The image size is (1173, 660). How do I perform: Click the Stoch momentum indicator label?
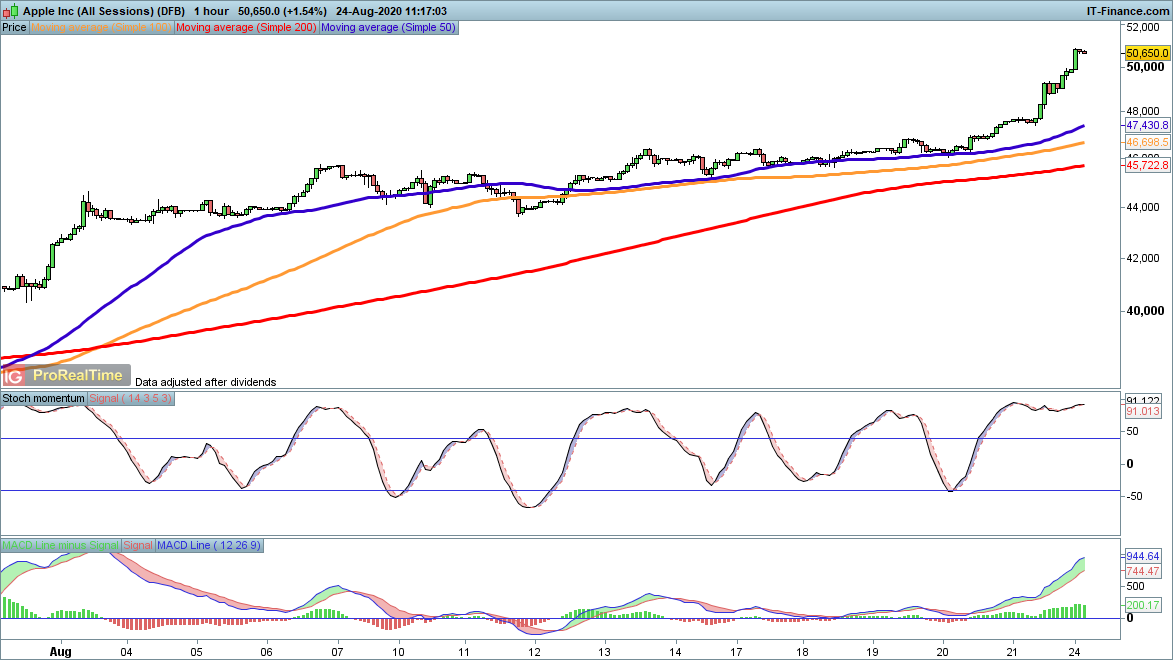pyautogui.click(x=44, y=399)
